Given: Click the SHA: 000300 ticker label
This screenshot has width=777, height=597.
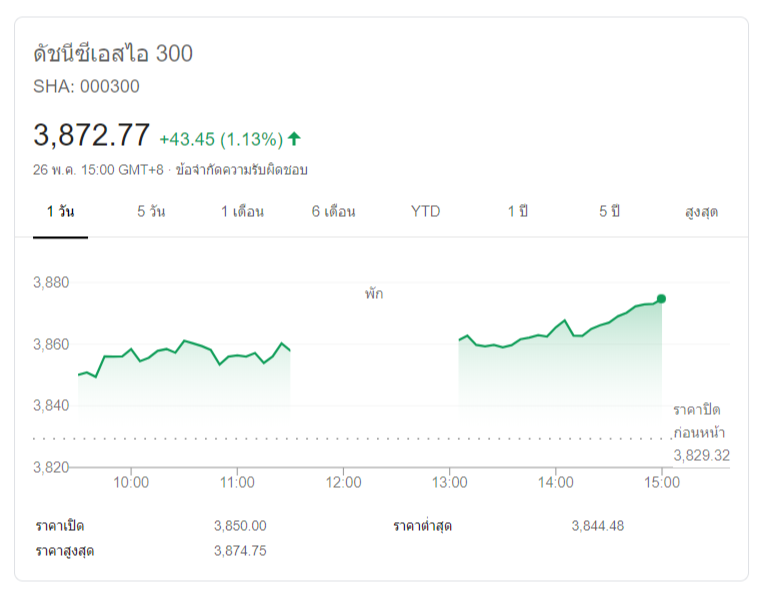Looking at the screenshot, I should coord(86,86).
